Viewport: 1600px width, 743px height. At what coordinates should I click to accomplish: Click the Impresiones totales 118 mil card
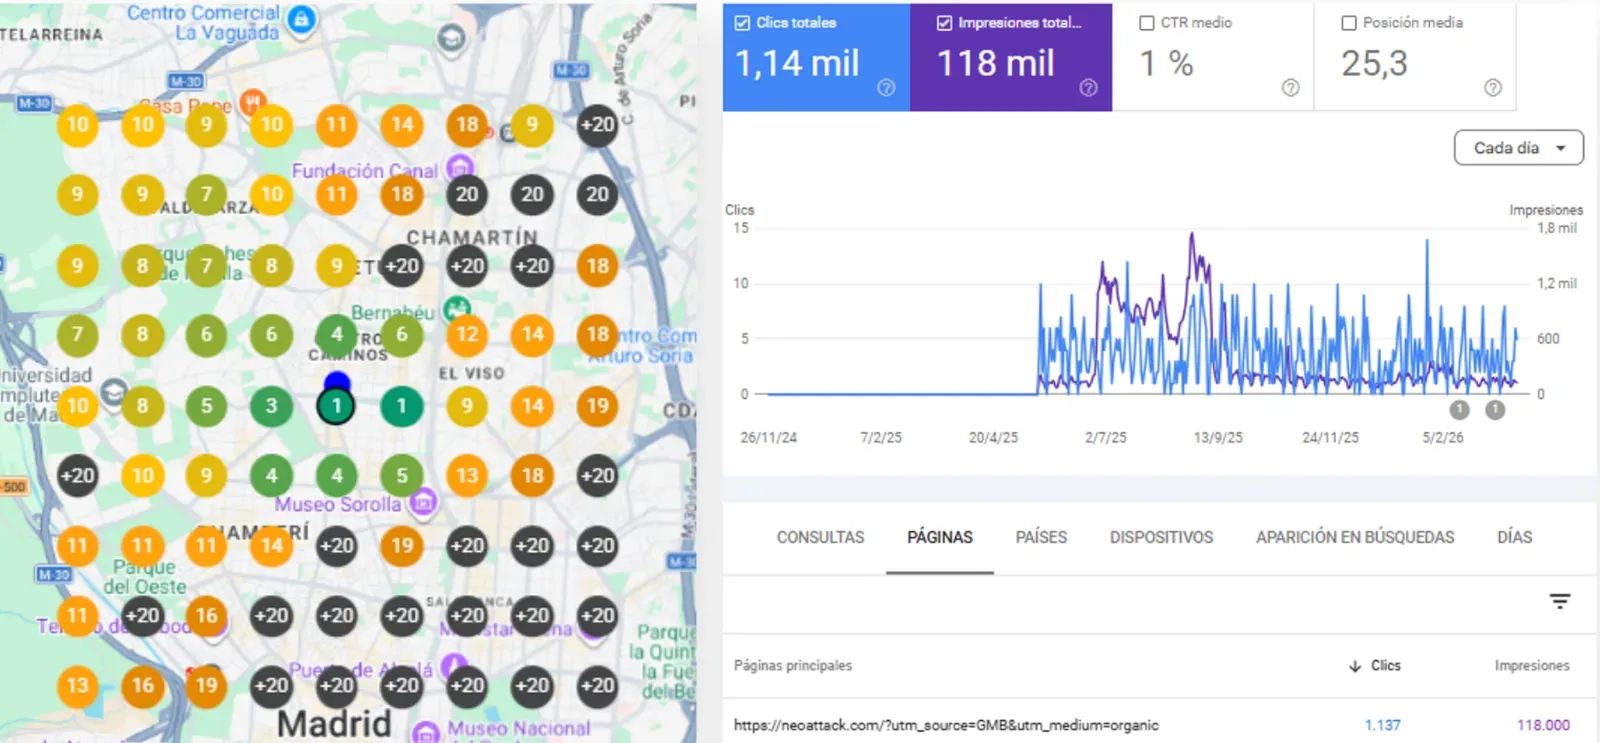point(1011,57)
